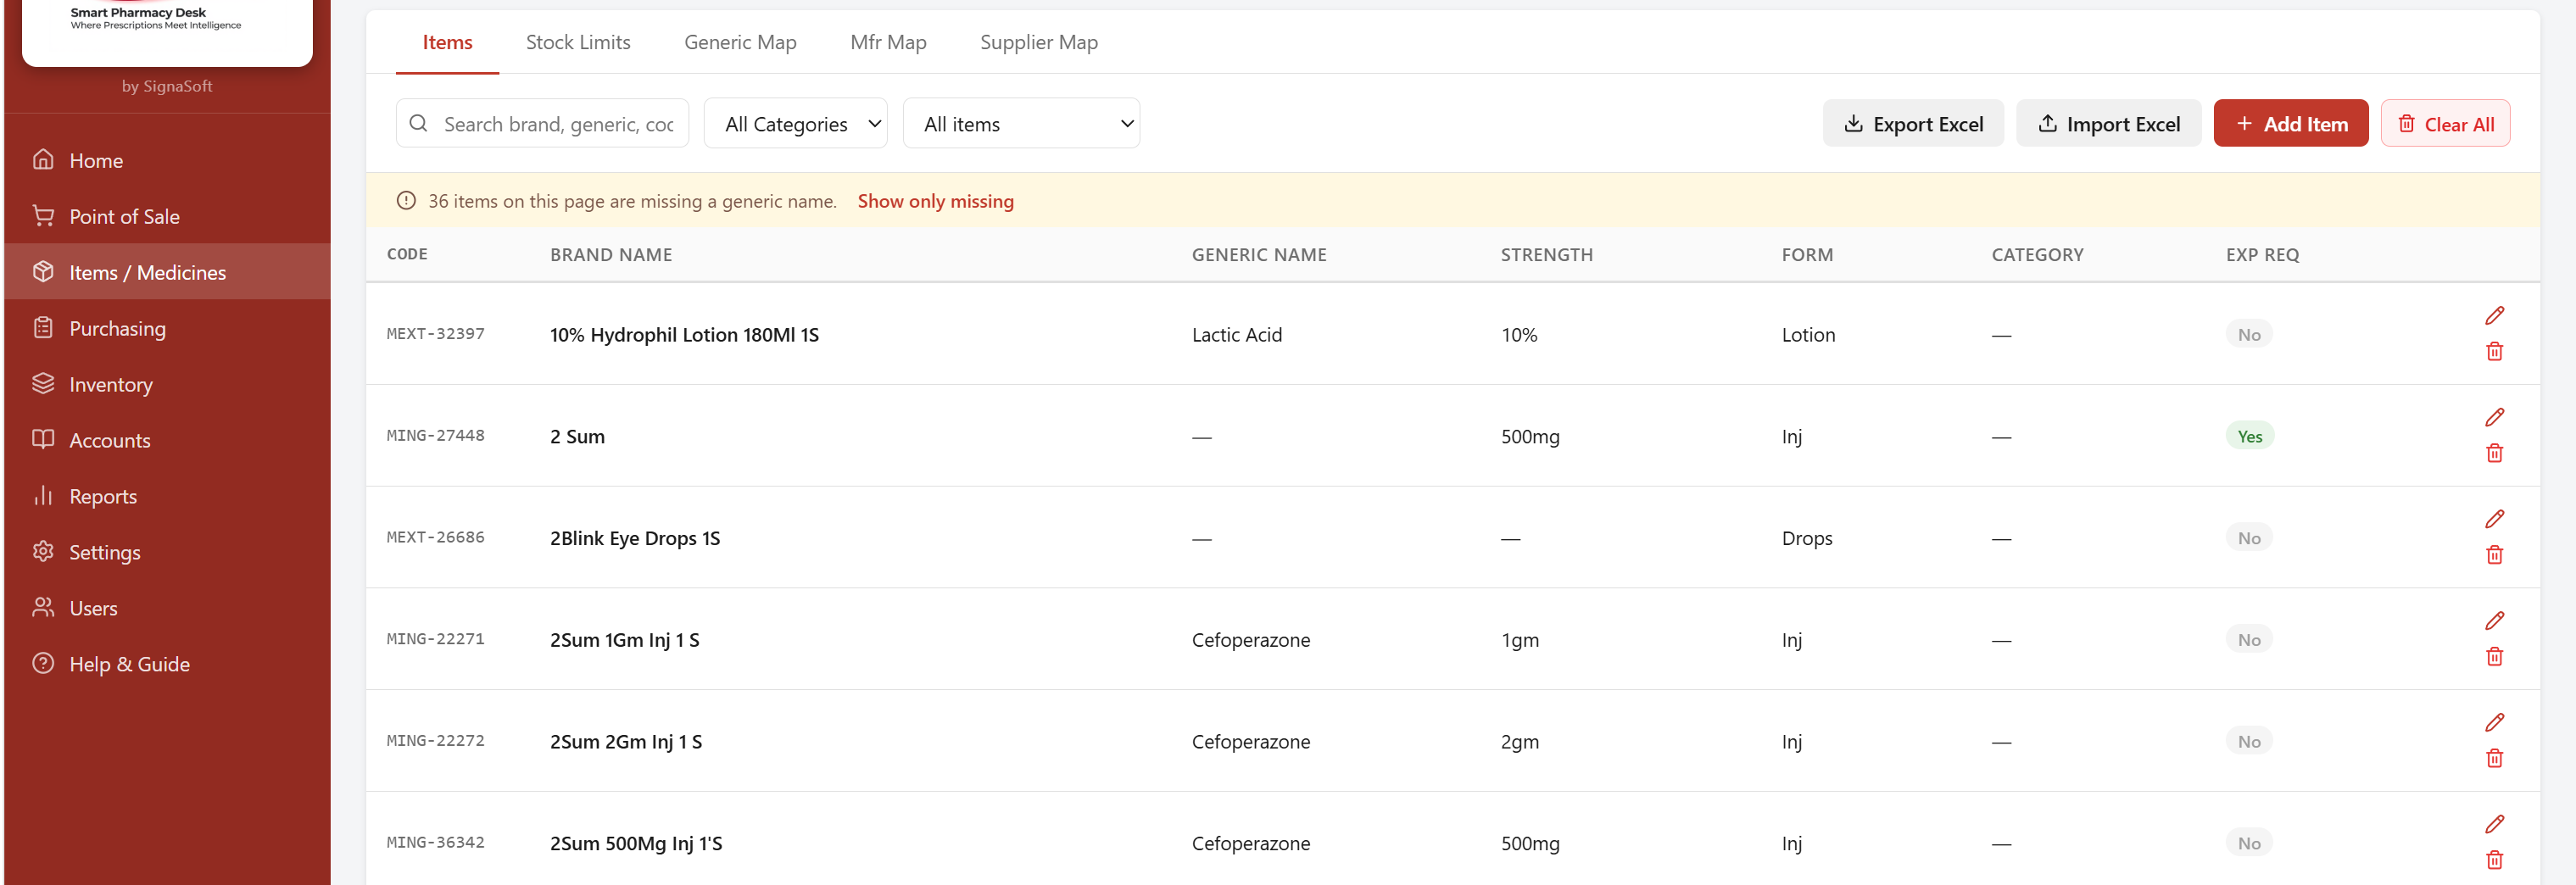The width and height of the screenshot is (2576, 885).
Task: Open the Generic Map tab
Action: pyautogui.click(x=739, y=42)
